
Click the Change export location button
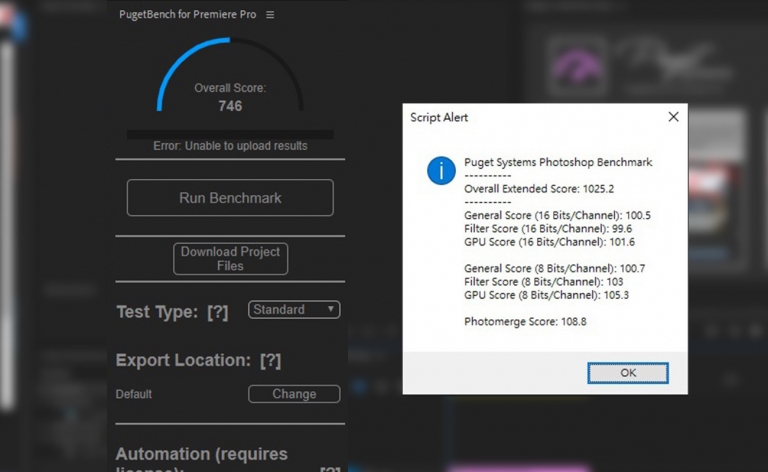294,394
